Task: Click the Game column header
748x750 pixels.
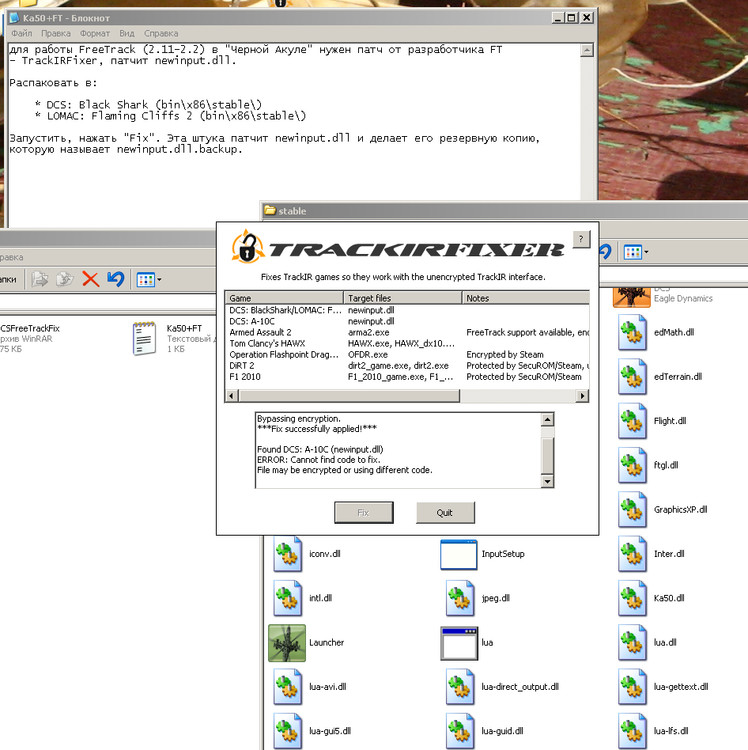Action: click(x=284, y=298)
